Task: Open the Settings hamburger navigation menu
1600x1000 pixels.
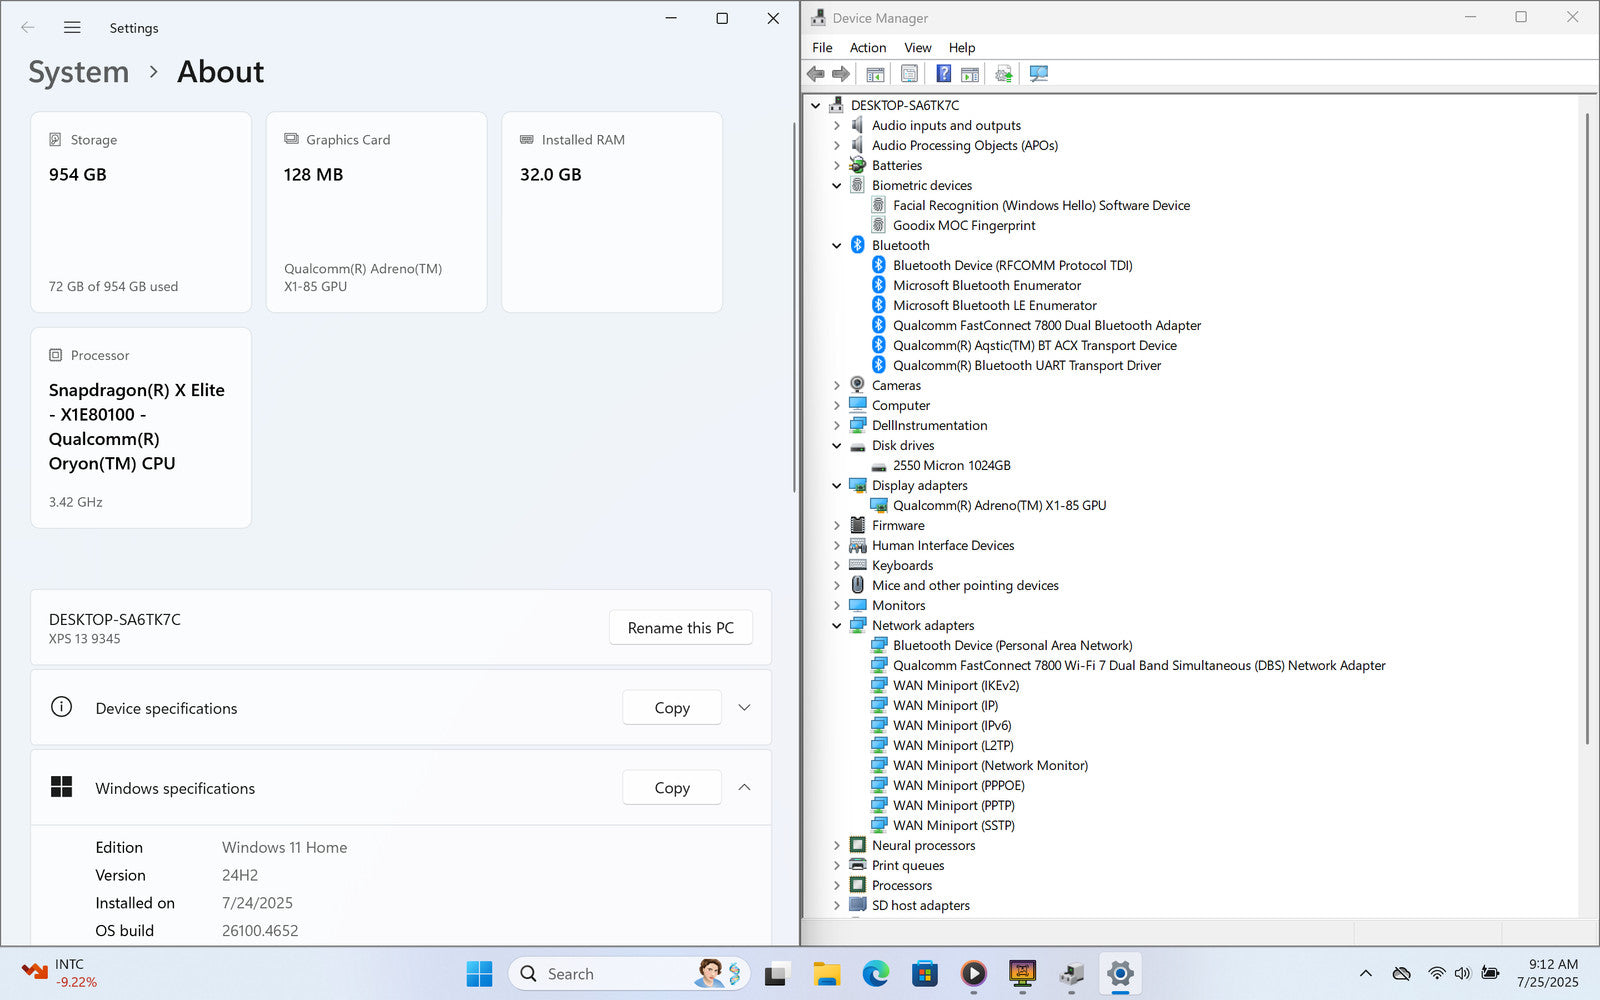Action: [x=72, y=28]
